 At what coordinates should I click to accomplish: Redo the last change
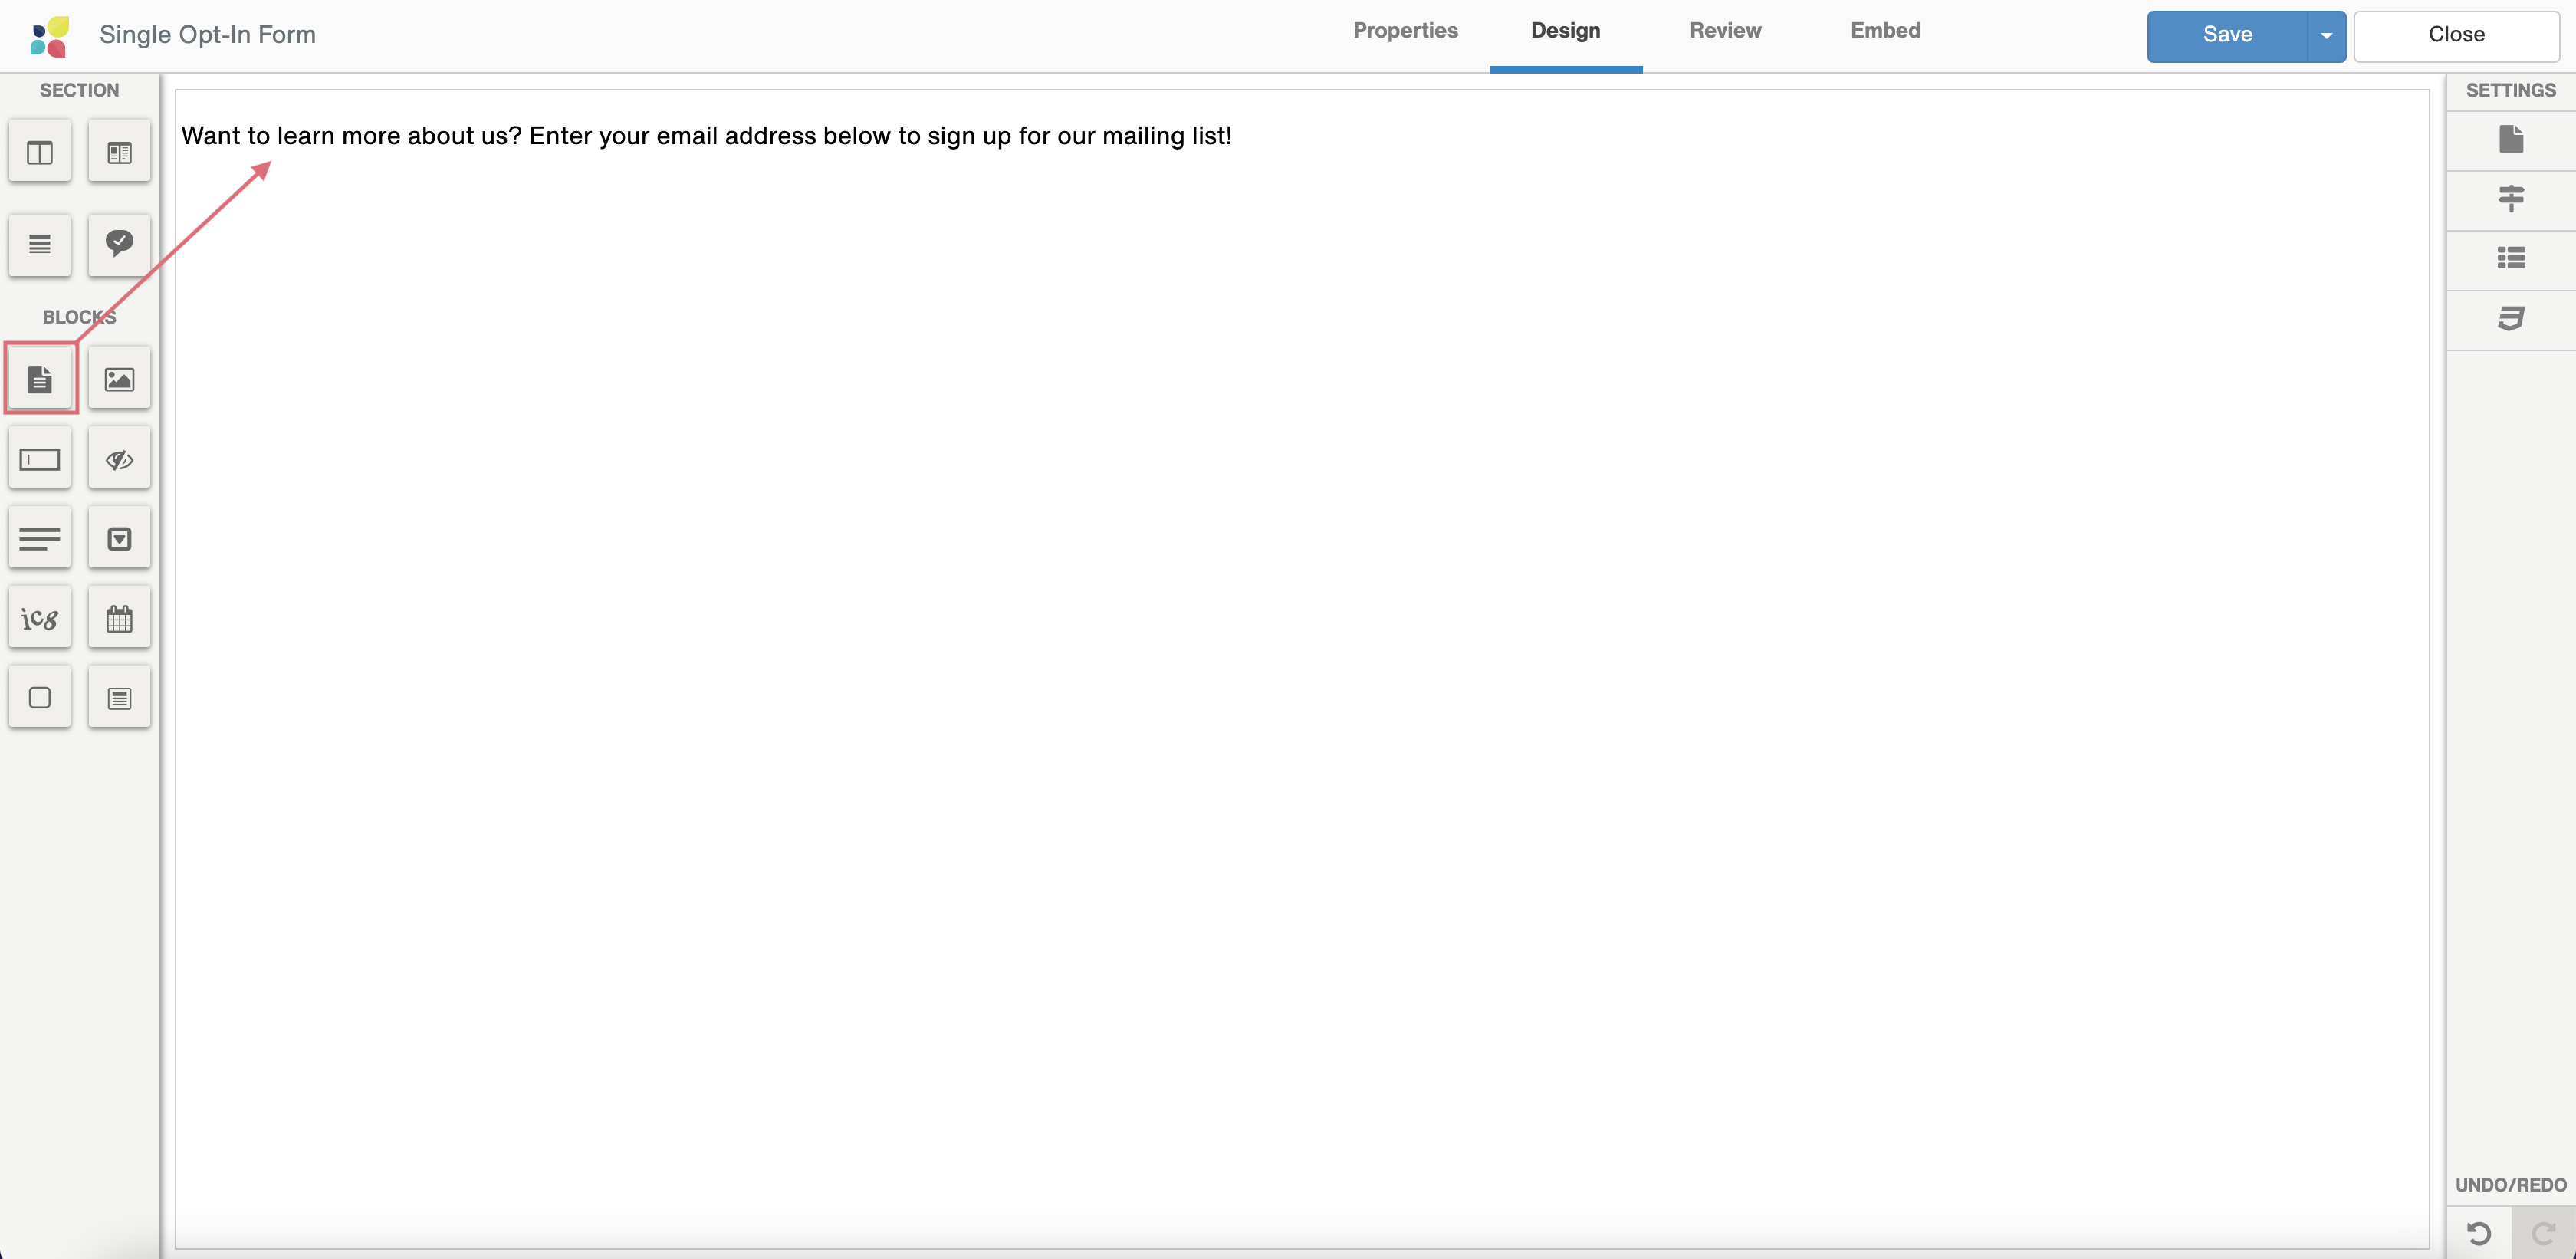pos(2543,1233)
